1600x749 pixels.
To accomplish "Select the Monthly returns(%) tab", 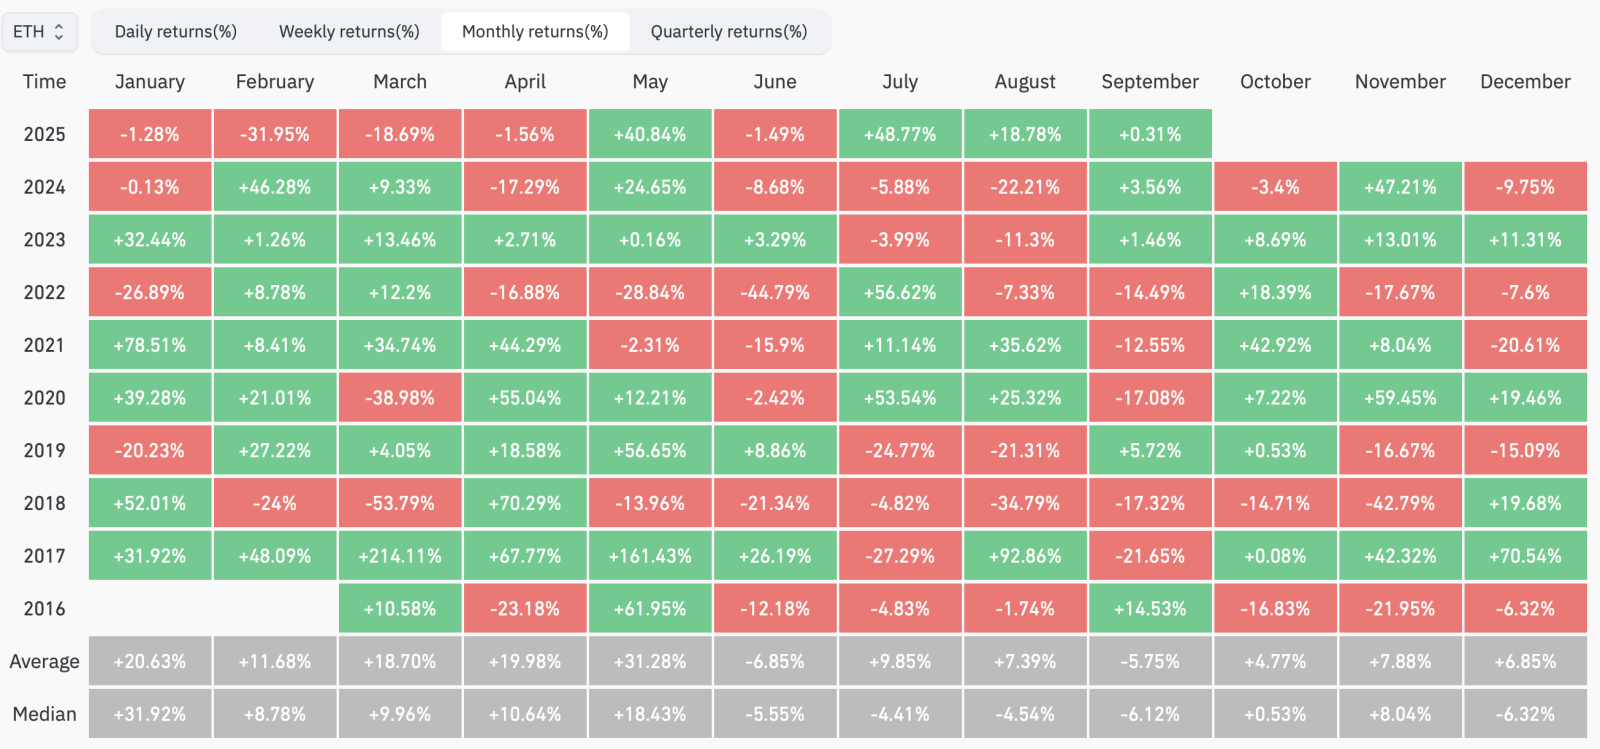I will tap(535, 32).
